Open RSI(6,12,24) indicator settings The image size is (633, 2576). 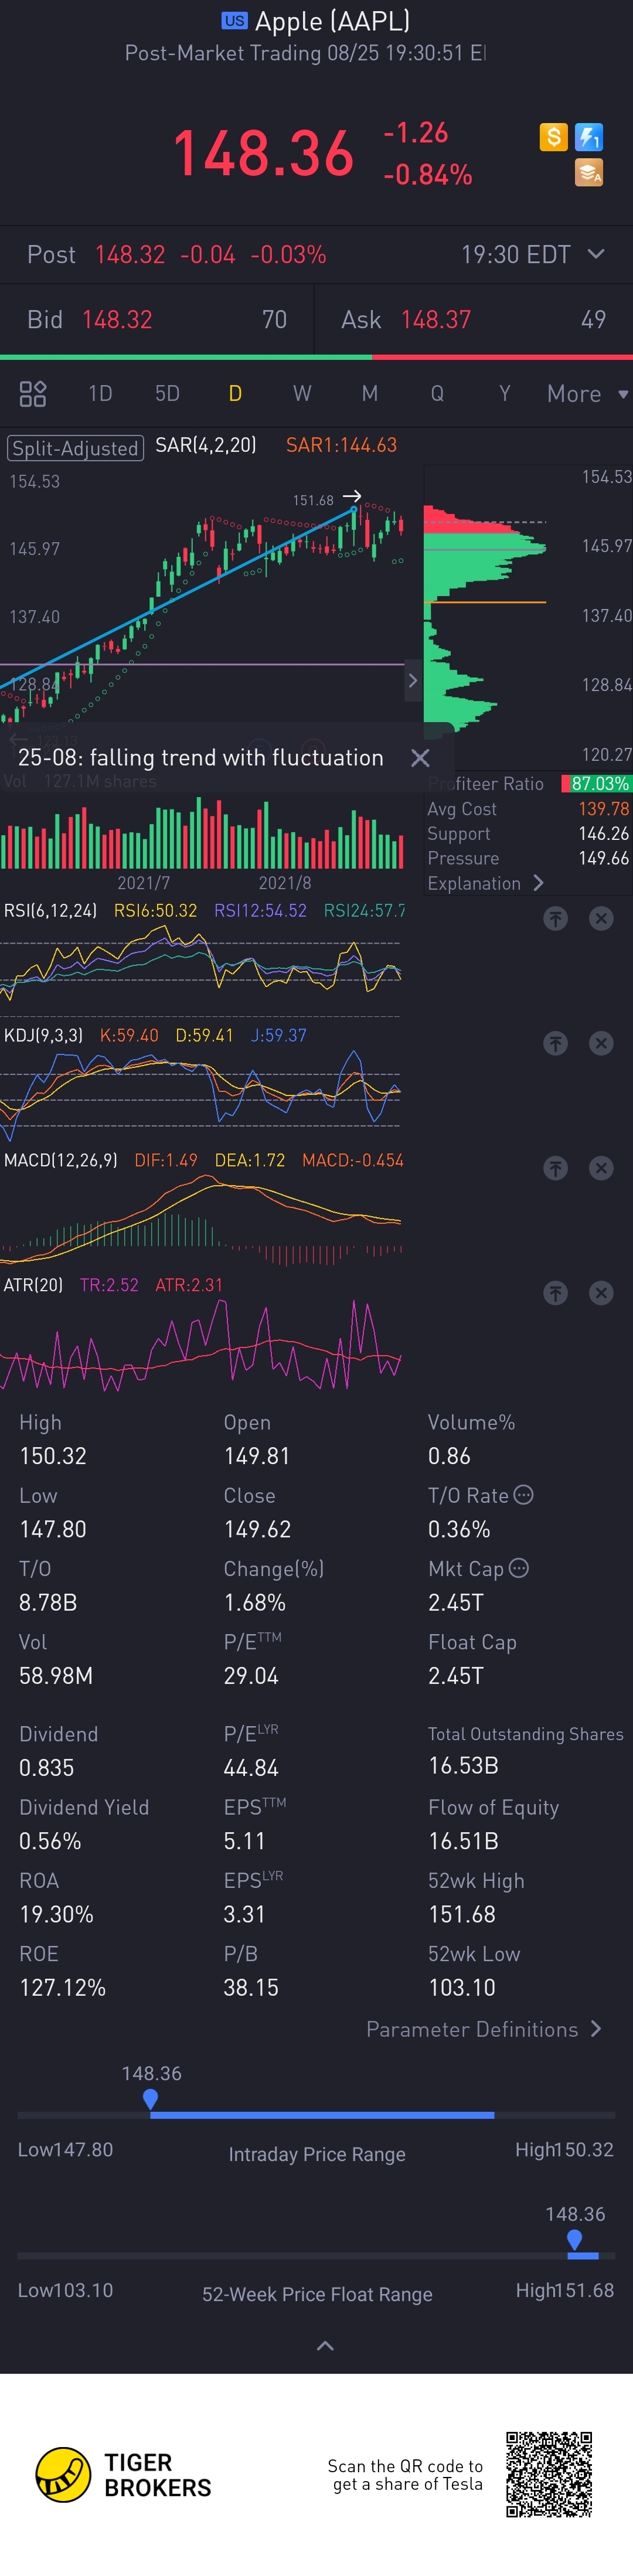click(51, 910)
